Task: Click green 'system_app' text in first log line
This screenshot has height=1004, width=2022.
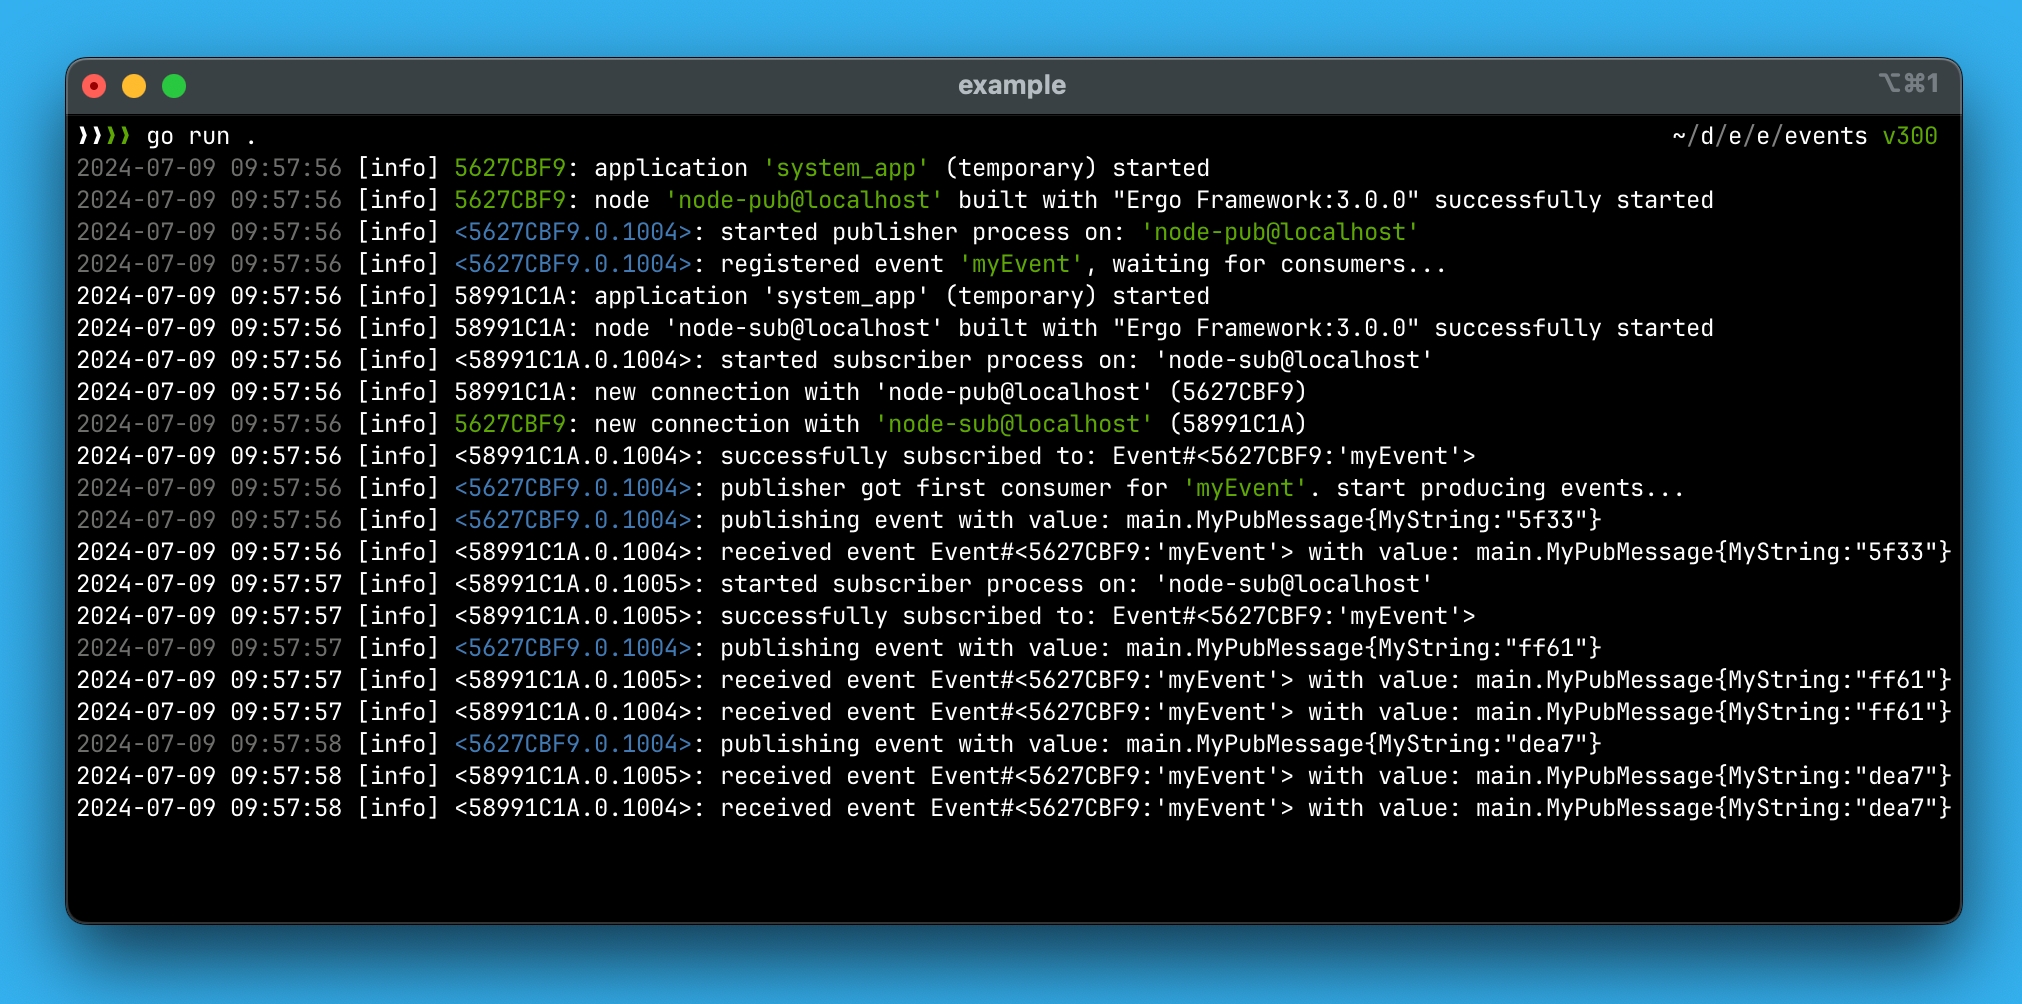Action: coord(846,168)
